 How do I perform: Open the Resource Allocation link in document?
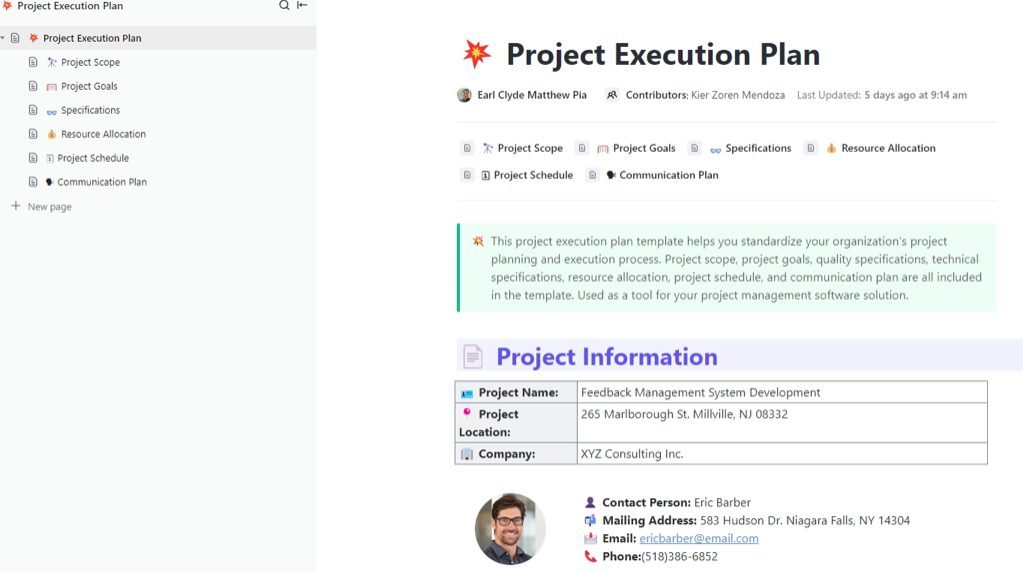[888, 148]
